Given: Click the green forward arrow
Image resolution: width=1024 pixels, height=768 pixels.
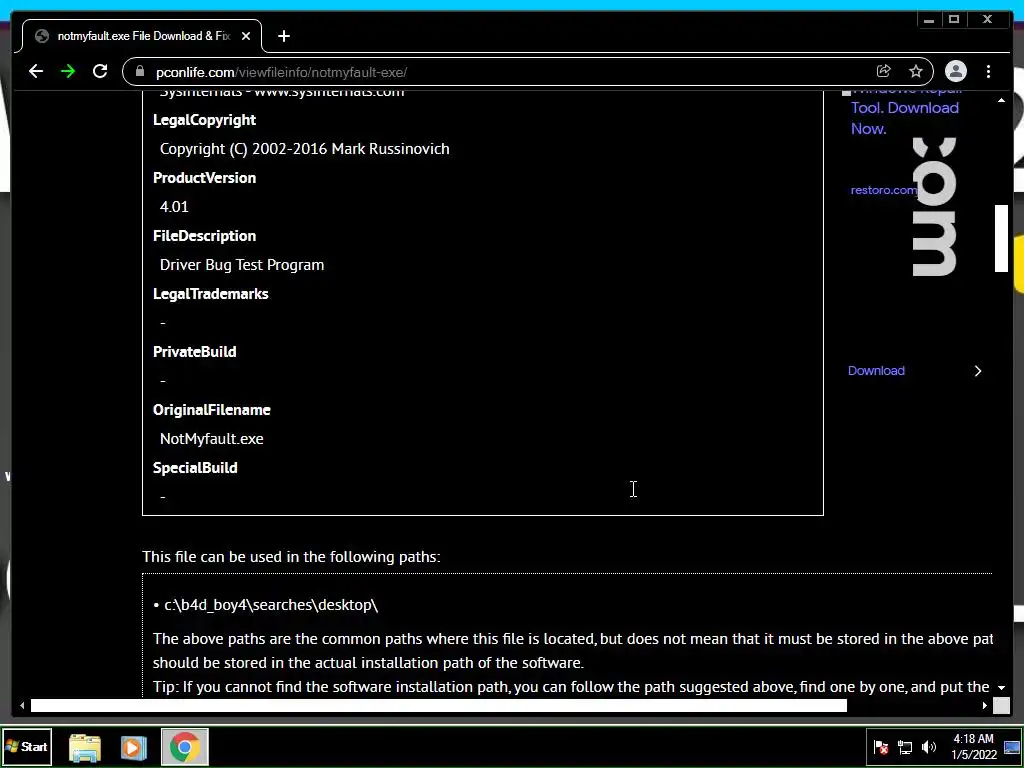Looking at the screenshot, I should click(x=68, y=71).
